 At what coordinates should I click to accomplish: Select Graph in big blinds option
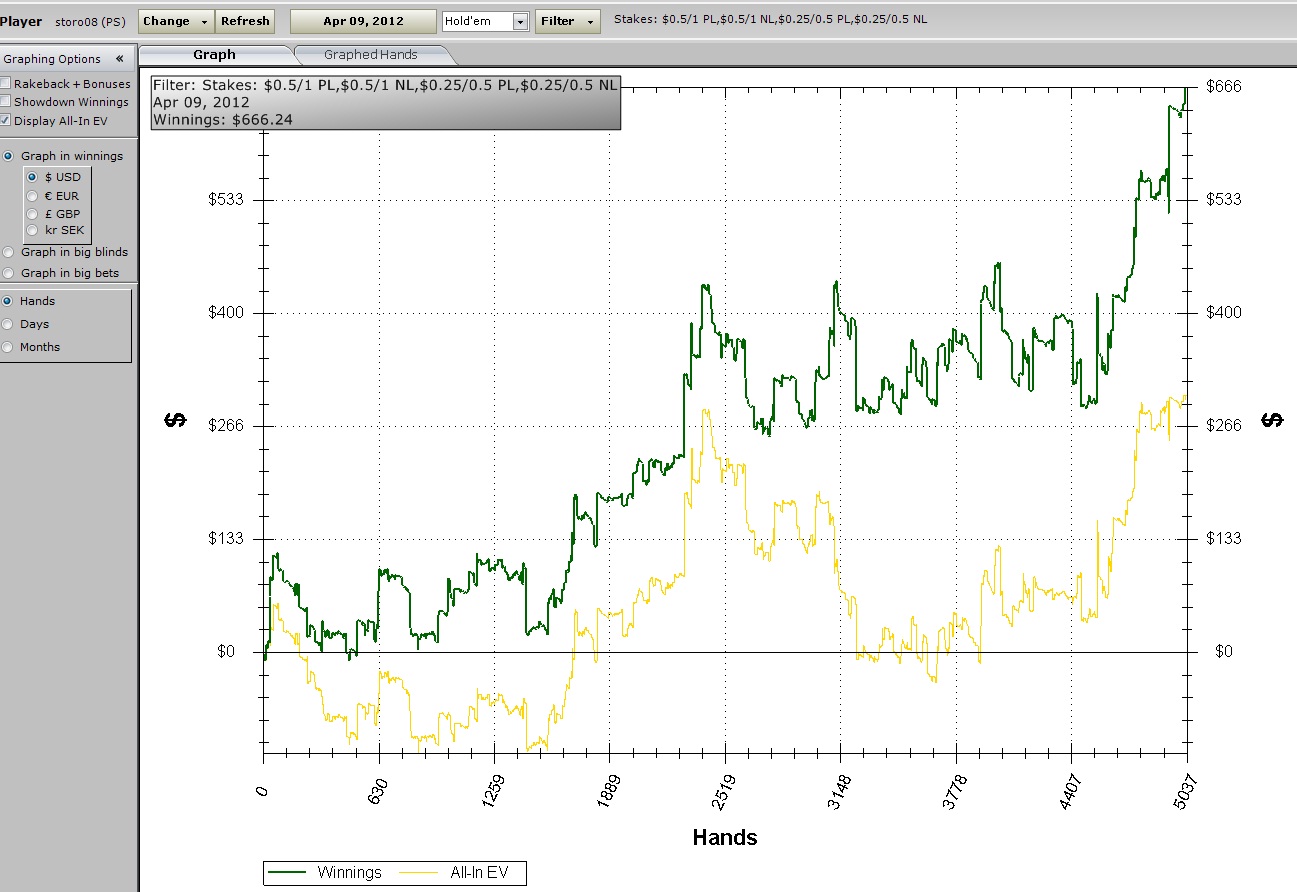(9, 253)
